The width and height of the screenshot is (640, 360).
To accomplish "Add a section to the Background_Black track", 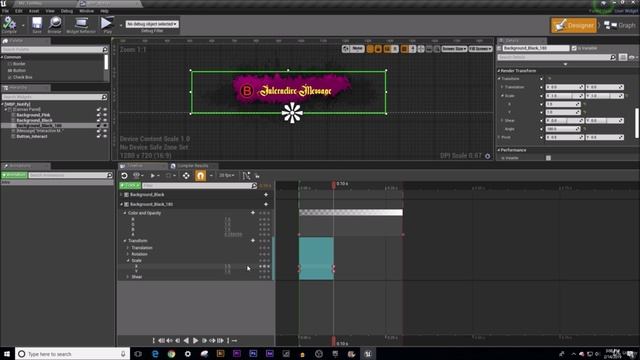I will (266, 195).
